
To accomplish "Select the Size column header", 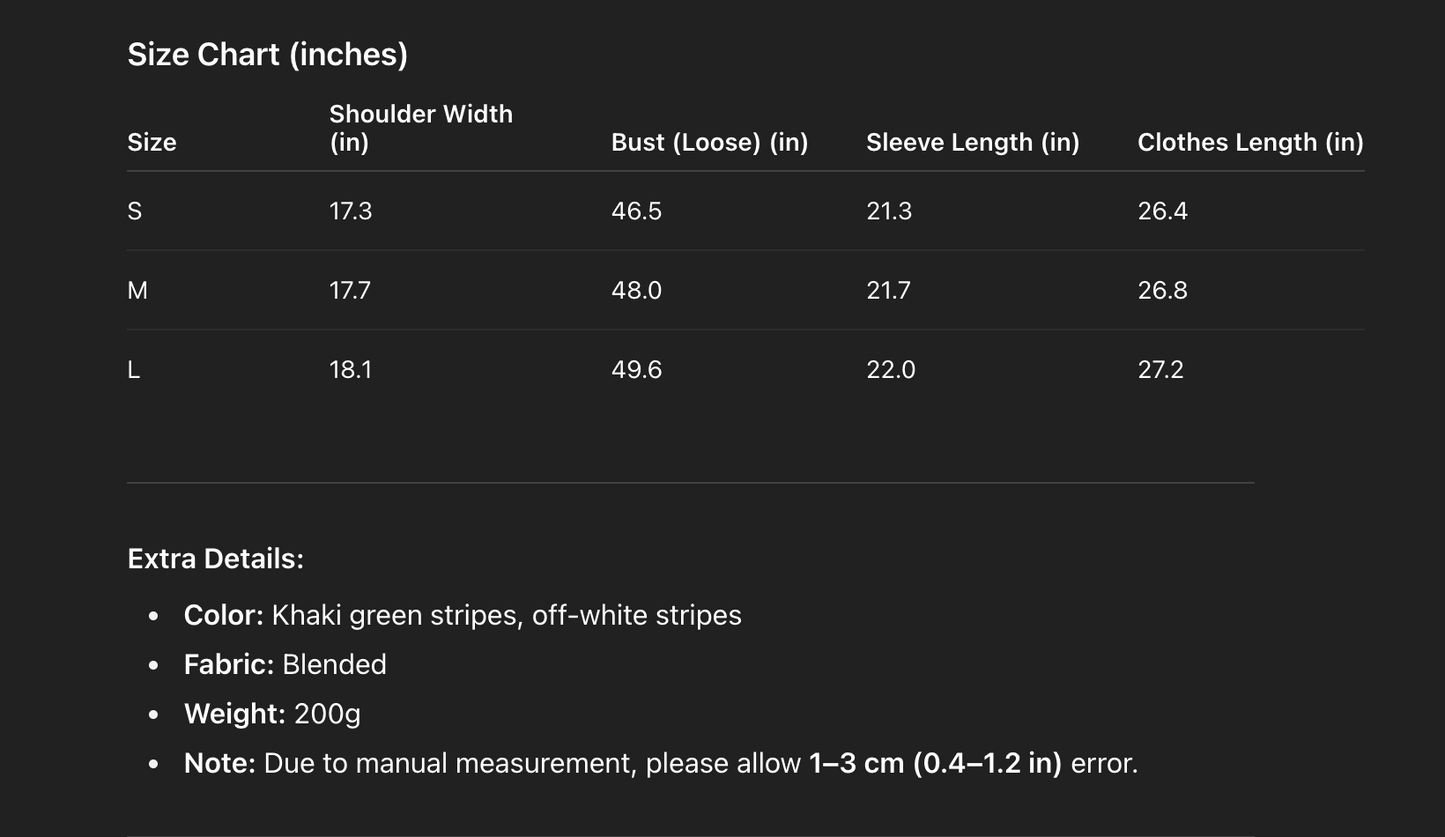I will pos(152,142).
